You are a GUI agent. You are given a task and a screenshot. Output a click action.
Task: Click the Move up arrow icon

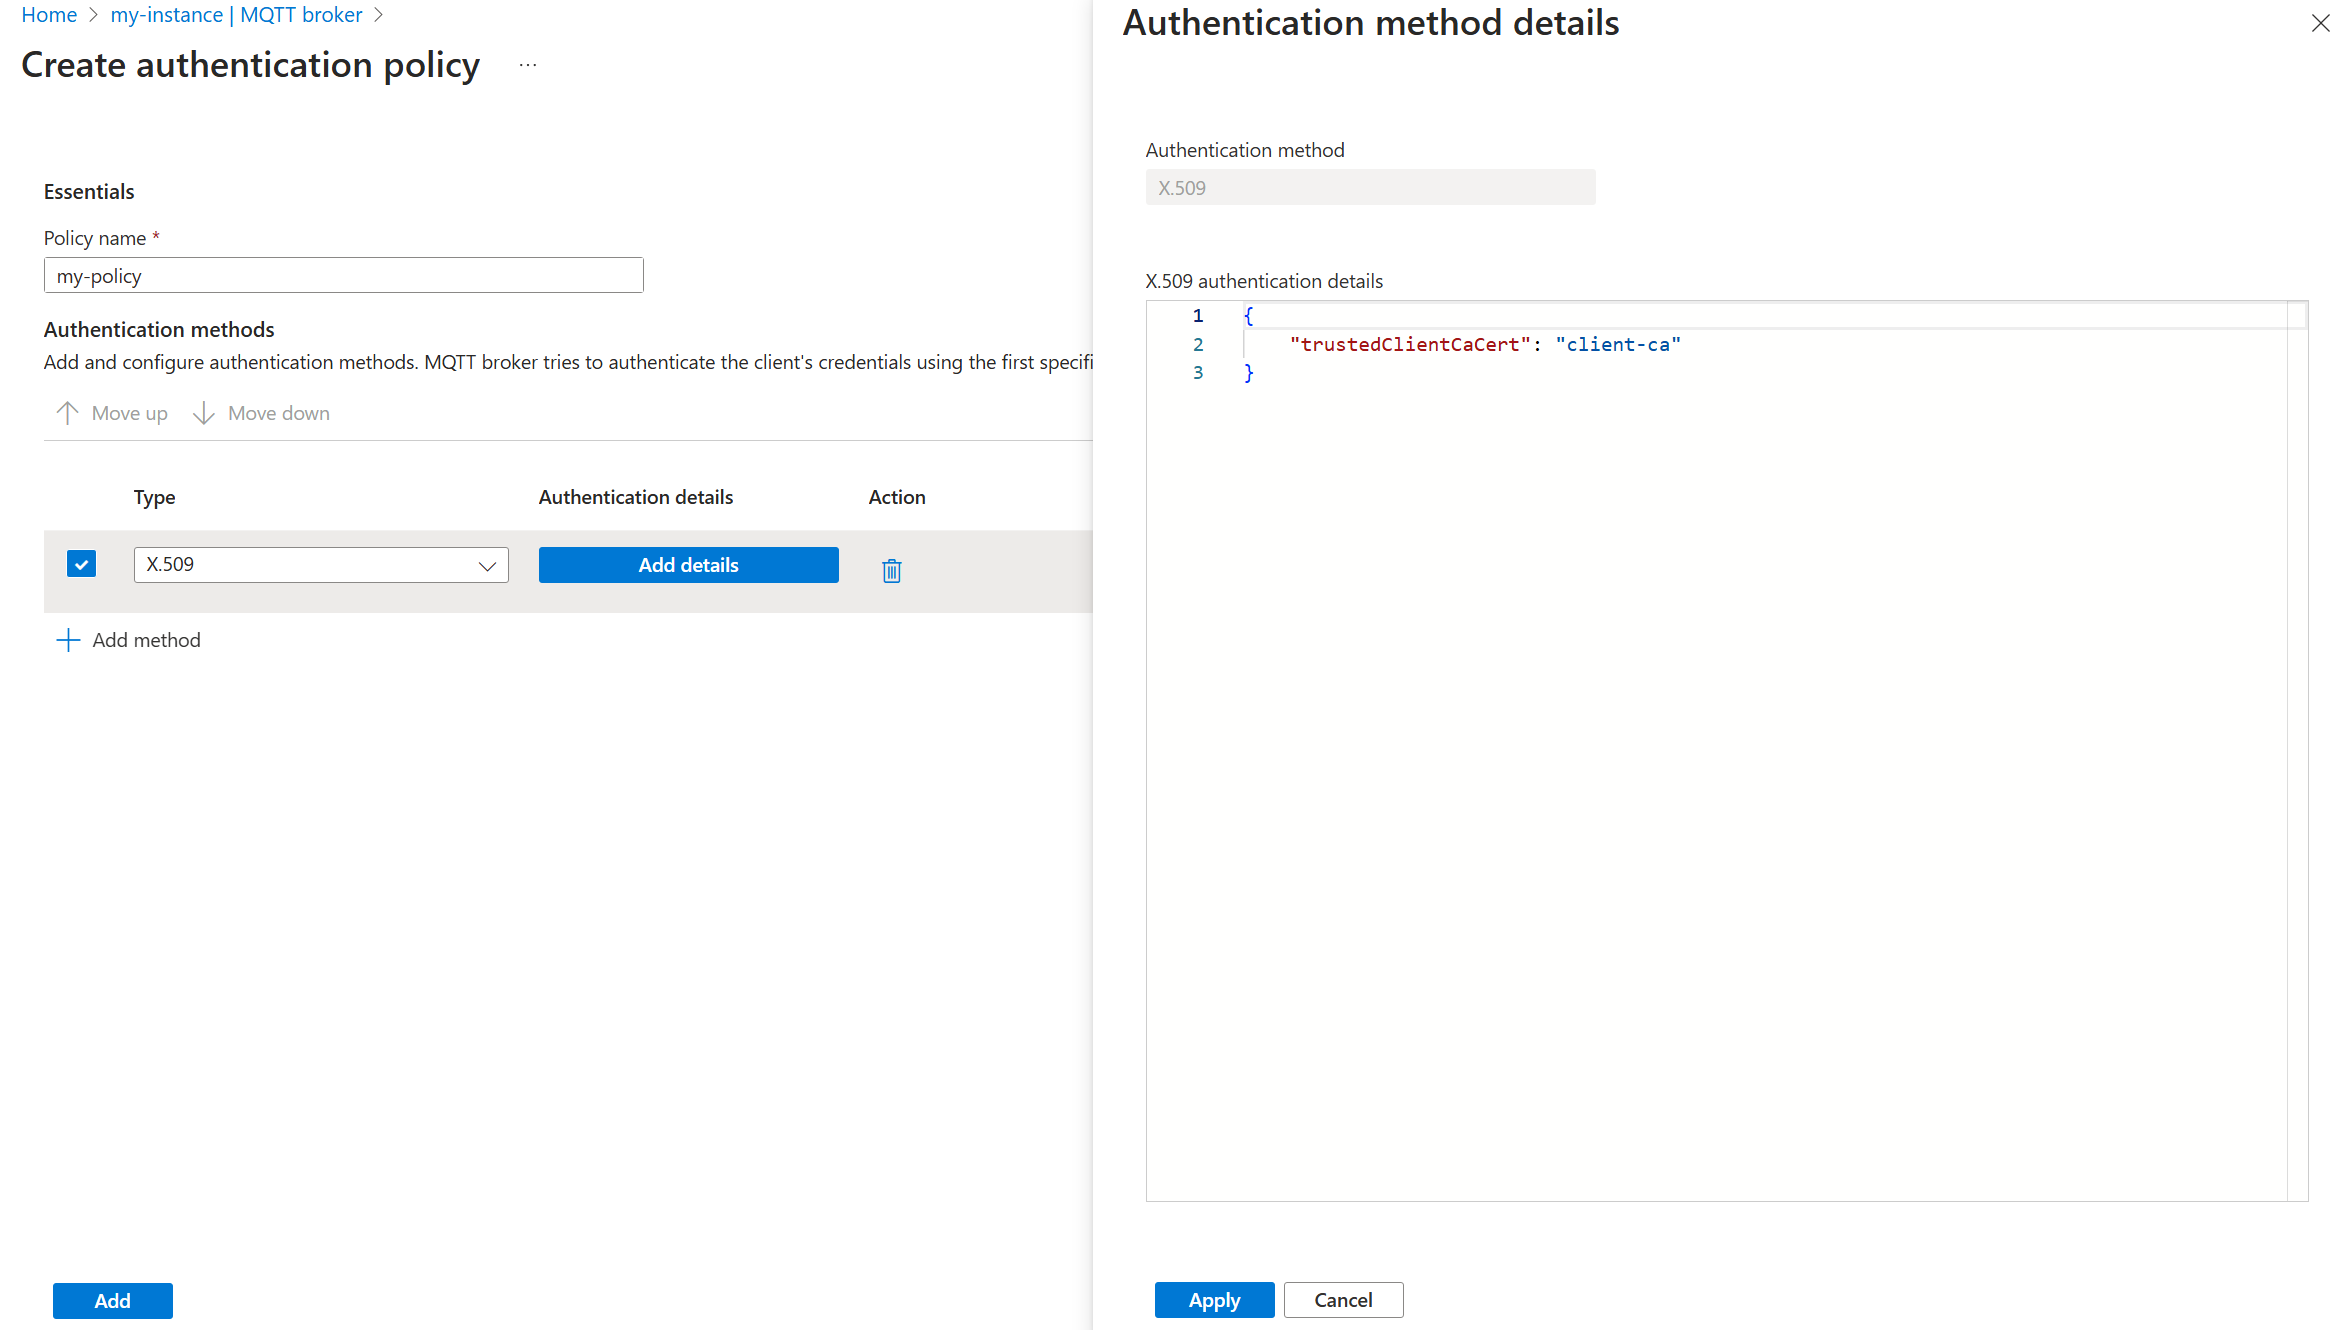(67, 412)
